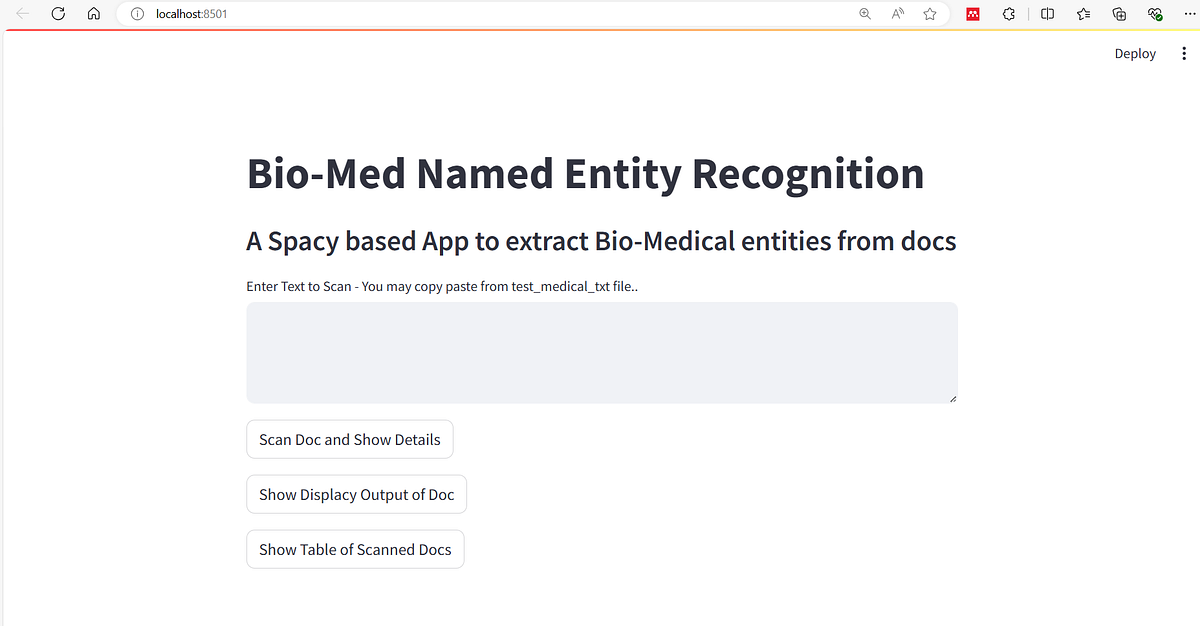
Task: Click Show Table of Scanned Docs
Action: tap(355, 549)
